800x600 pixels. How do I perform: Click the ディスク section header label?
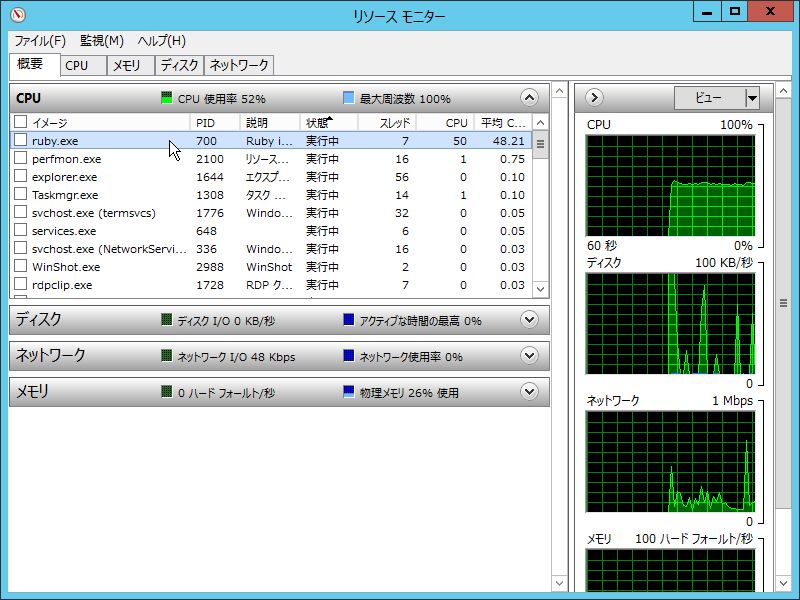coord(38,319)
